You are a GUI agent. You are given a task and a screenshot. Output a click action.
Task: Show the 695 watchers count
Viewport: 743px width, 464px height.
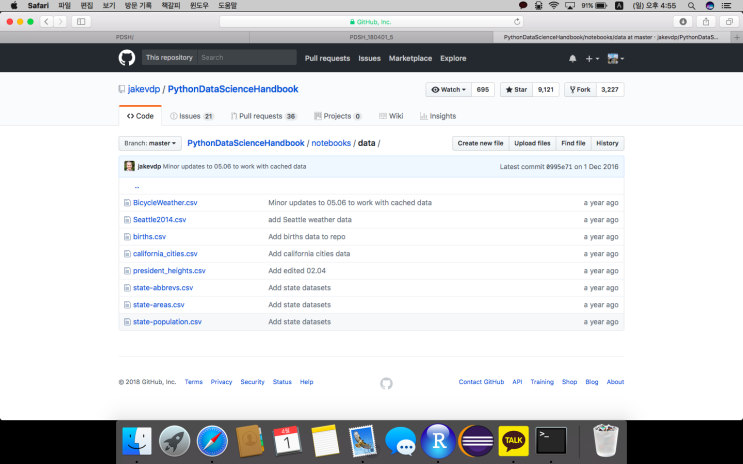483,90
